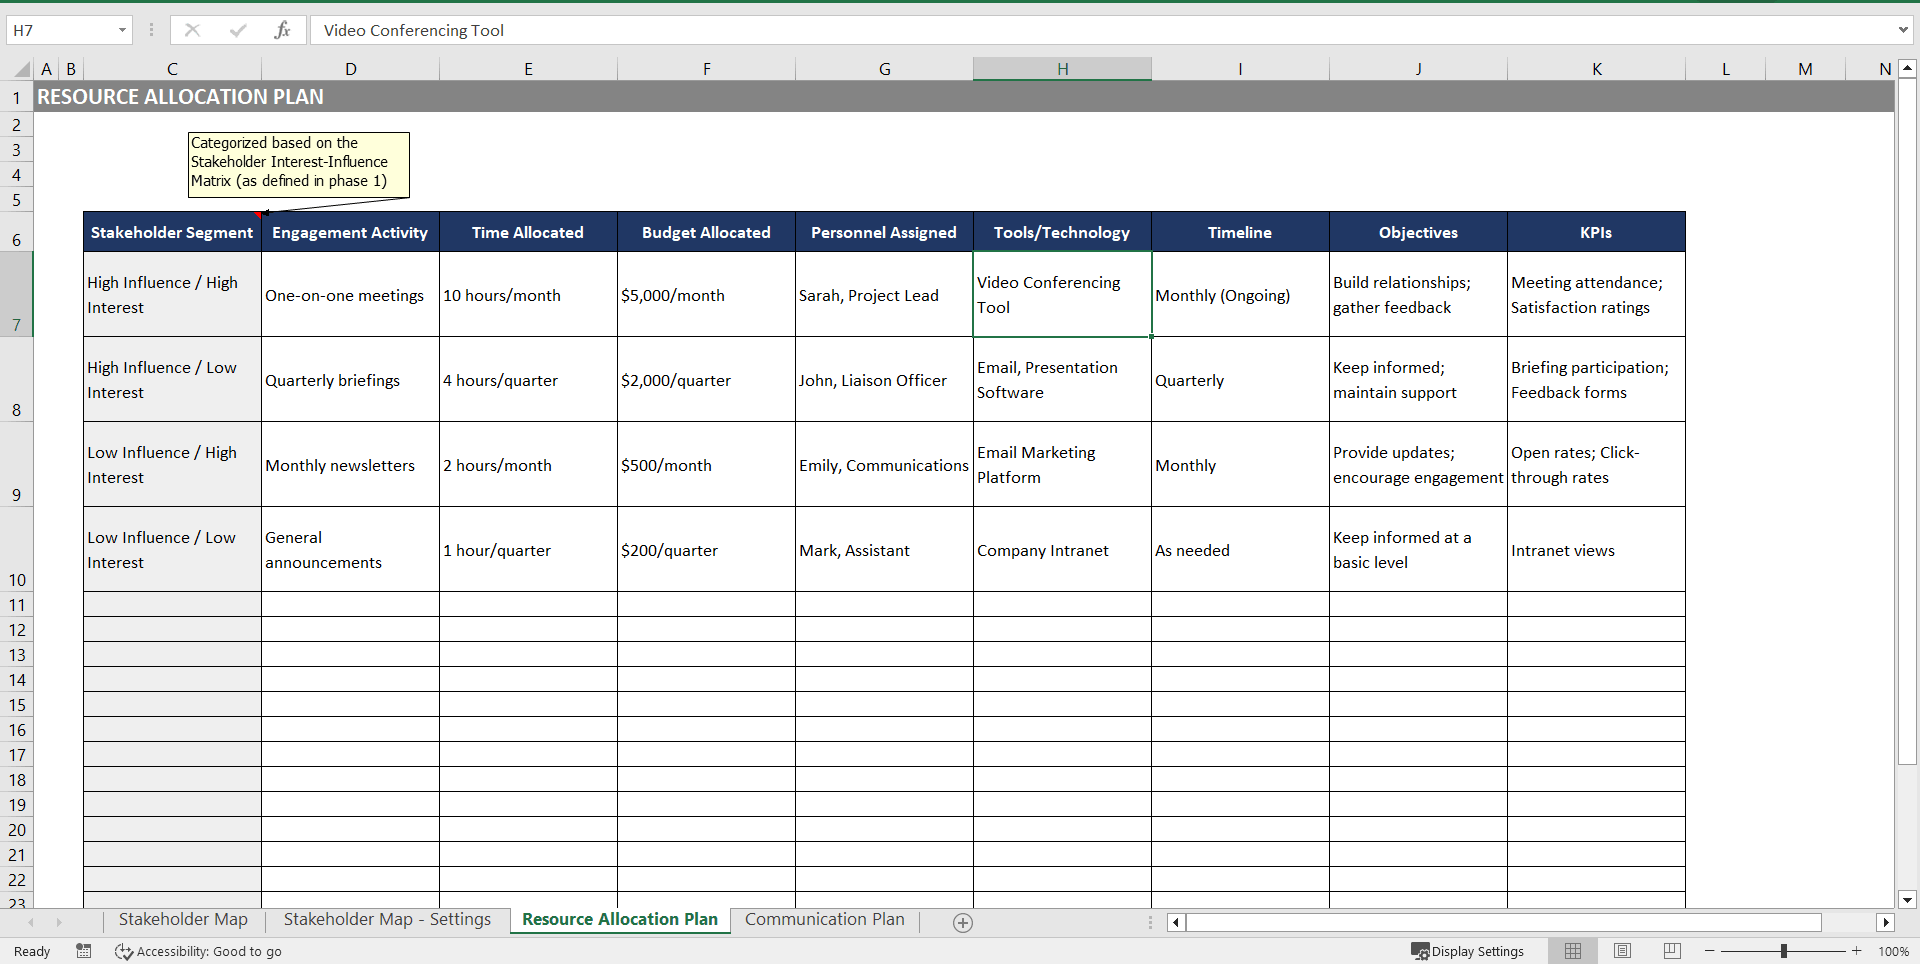
Task: Expand the formula bar chevron
Action: (1903, 30)
